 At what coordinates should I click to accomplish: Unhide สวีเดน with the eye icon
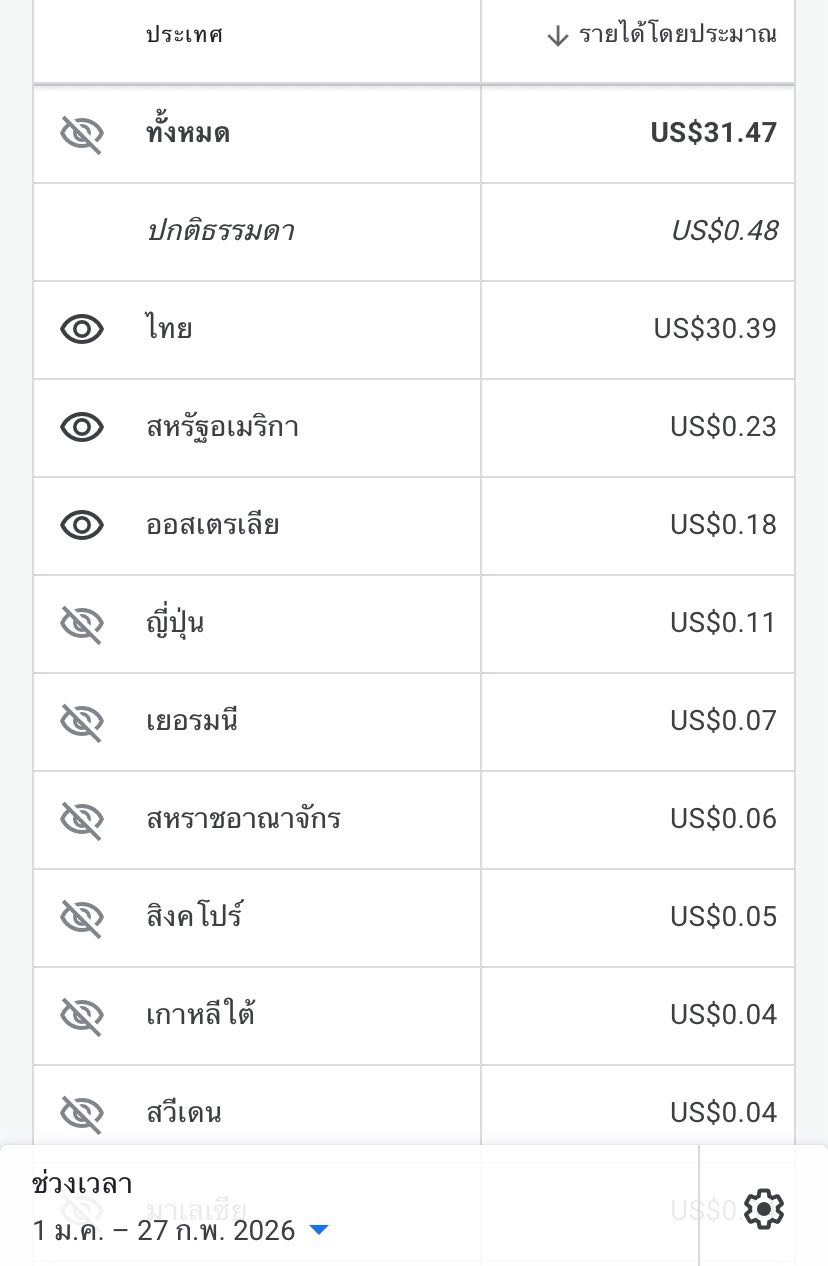82,1112
